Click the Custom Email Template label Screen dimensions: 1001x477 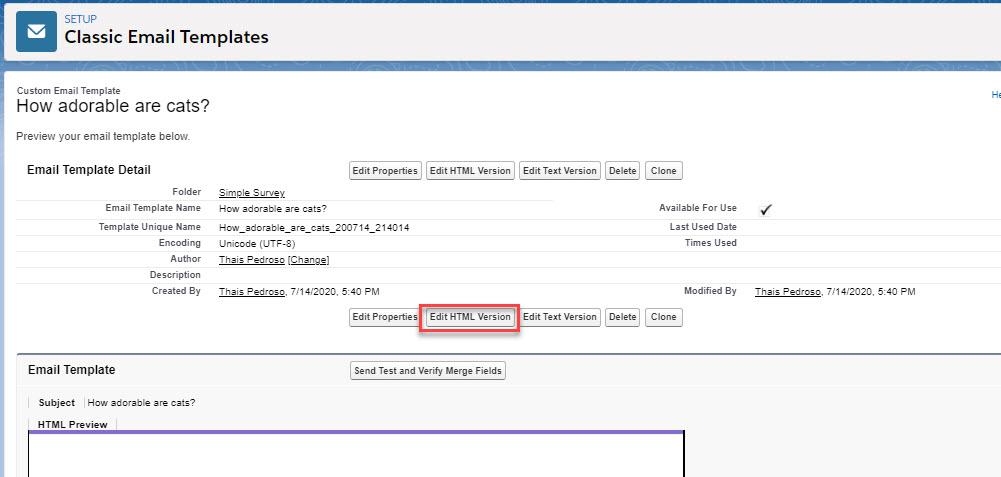[x=68, y=91]
